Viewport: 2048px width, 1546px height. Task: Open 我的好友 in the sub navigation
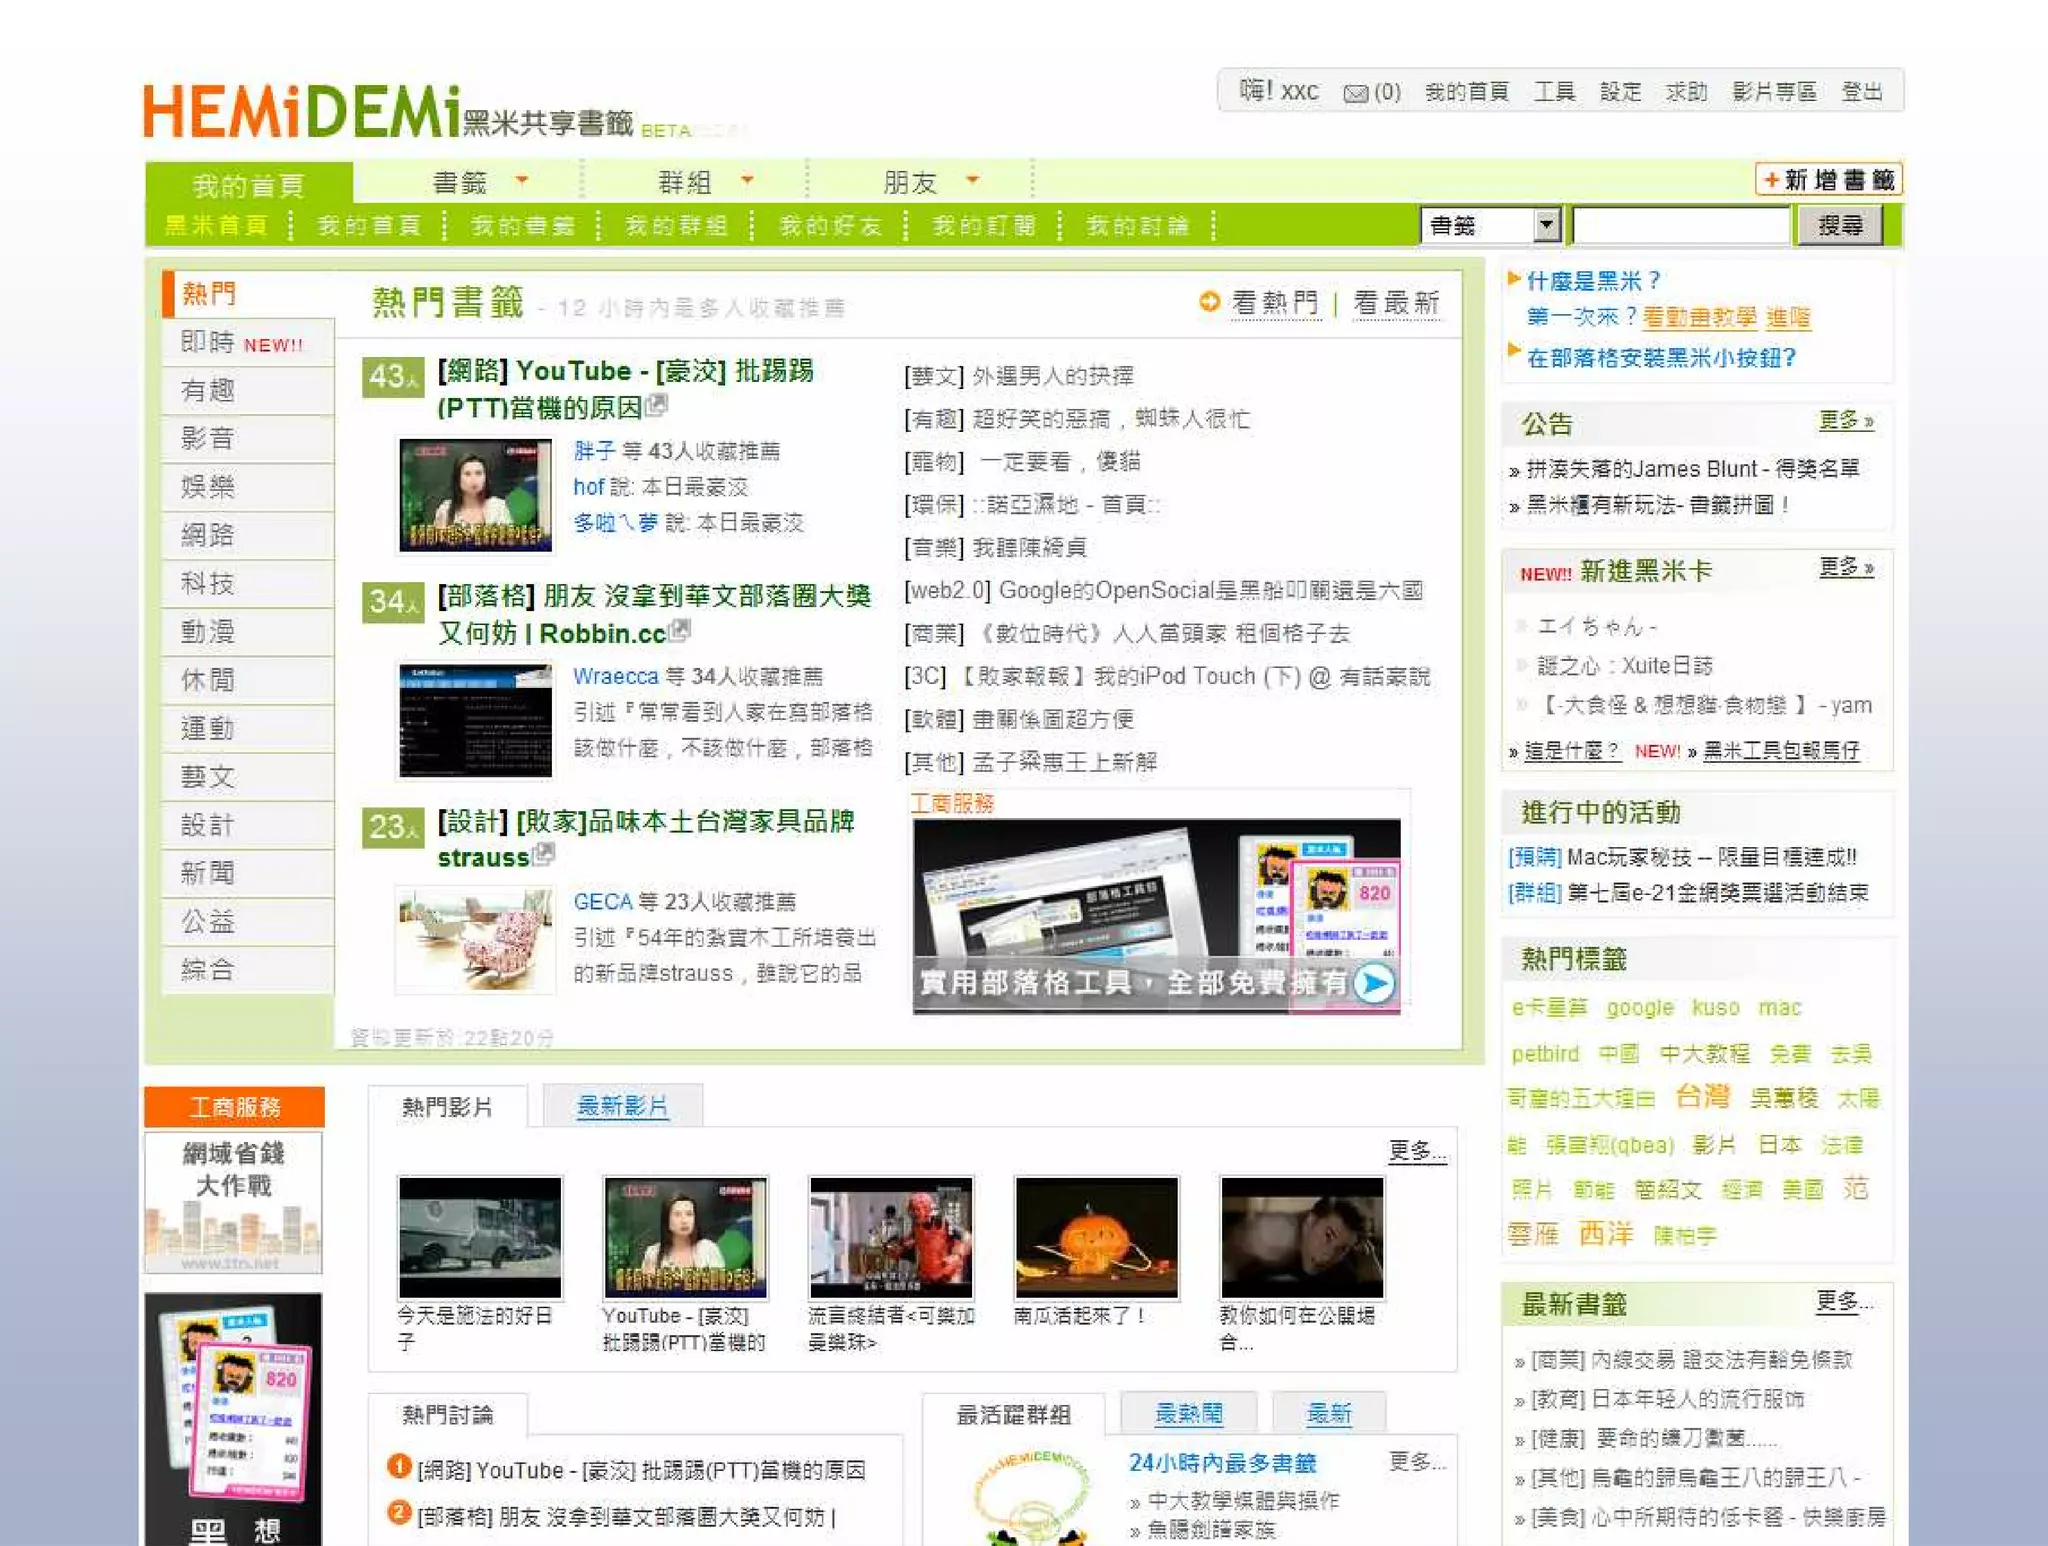pos(830,225)
